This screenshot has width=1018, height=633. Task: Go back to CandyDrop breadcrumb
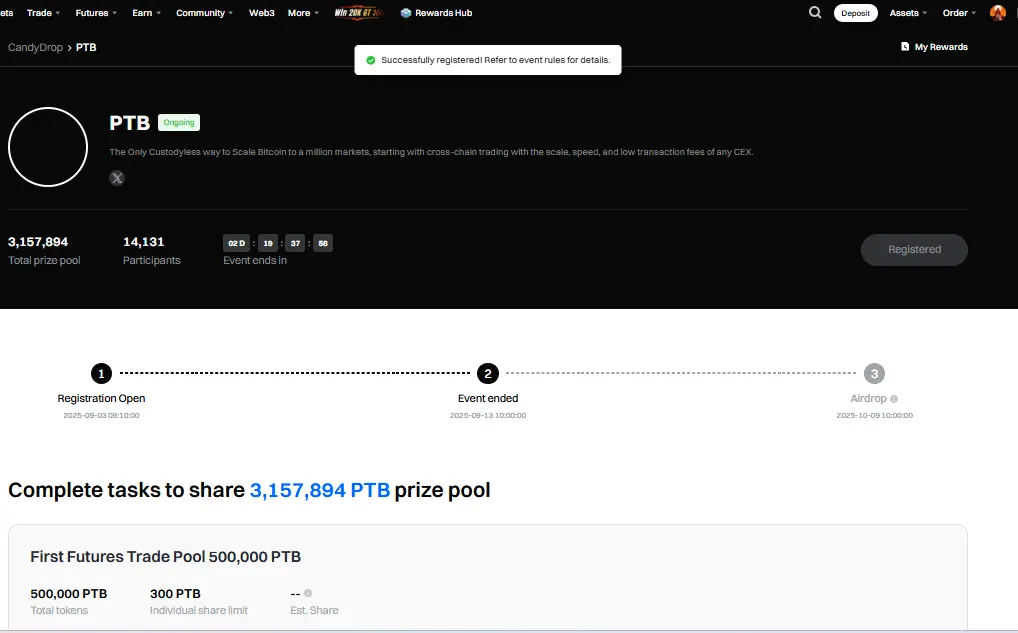pos(35,47)
